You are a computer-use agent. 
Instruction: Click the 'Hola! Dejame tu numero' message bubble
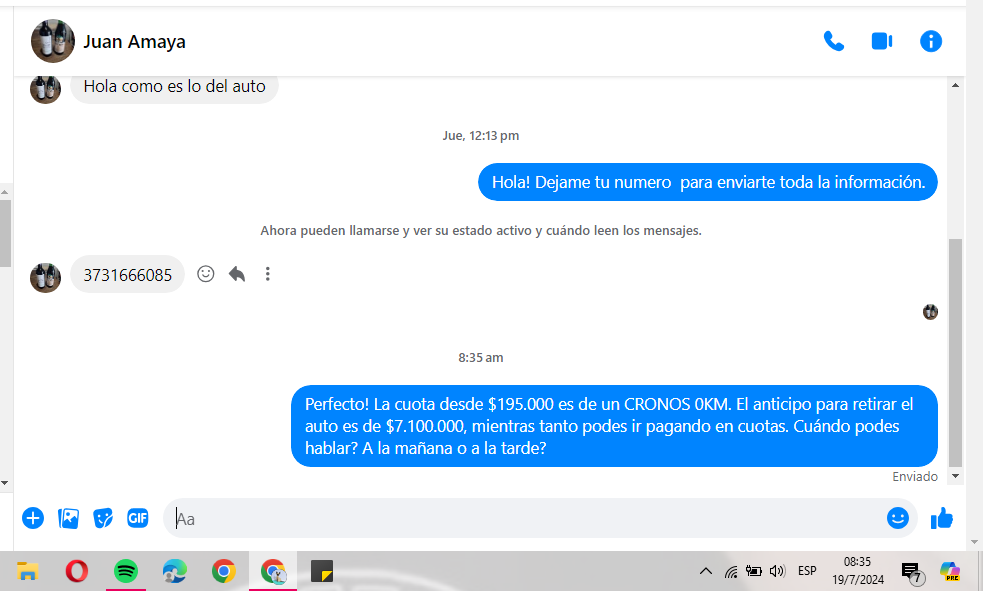point(708,182)
